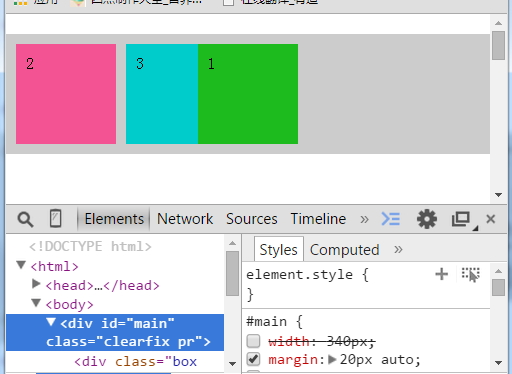Screen dimensions: 512x374
Task: Click the Styles pane scrollbar up arrow
Action: tap(498, 271)
